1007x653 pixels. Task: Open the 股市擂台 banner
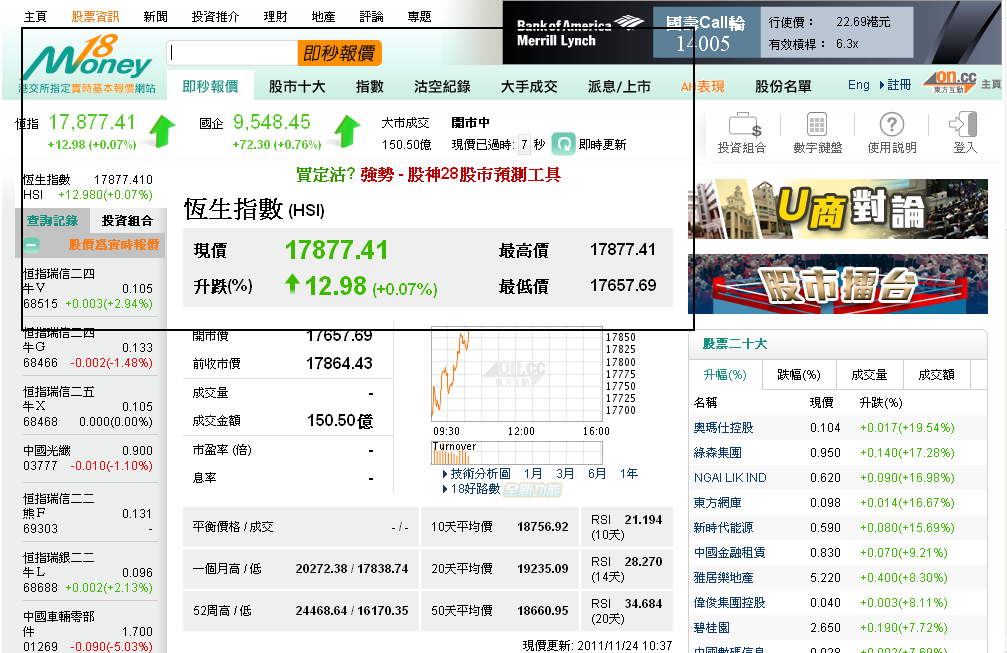pos(838,285)
